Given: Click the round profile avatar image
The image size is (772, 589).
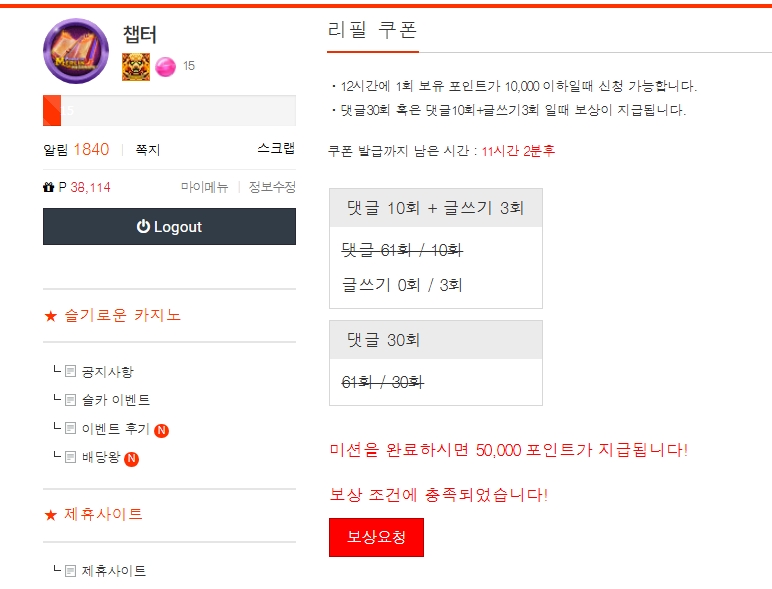Looking at the screenshot, I should 76,51.
